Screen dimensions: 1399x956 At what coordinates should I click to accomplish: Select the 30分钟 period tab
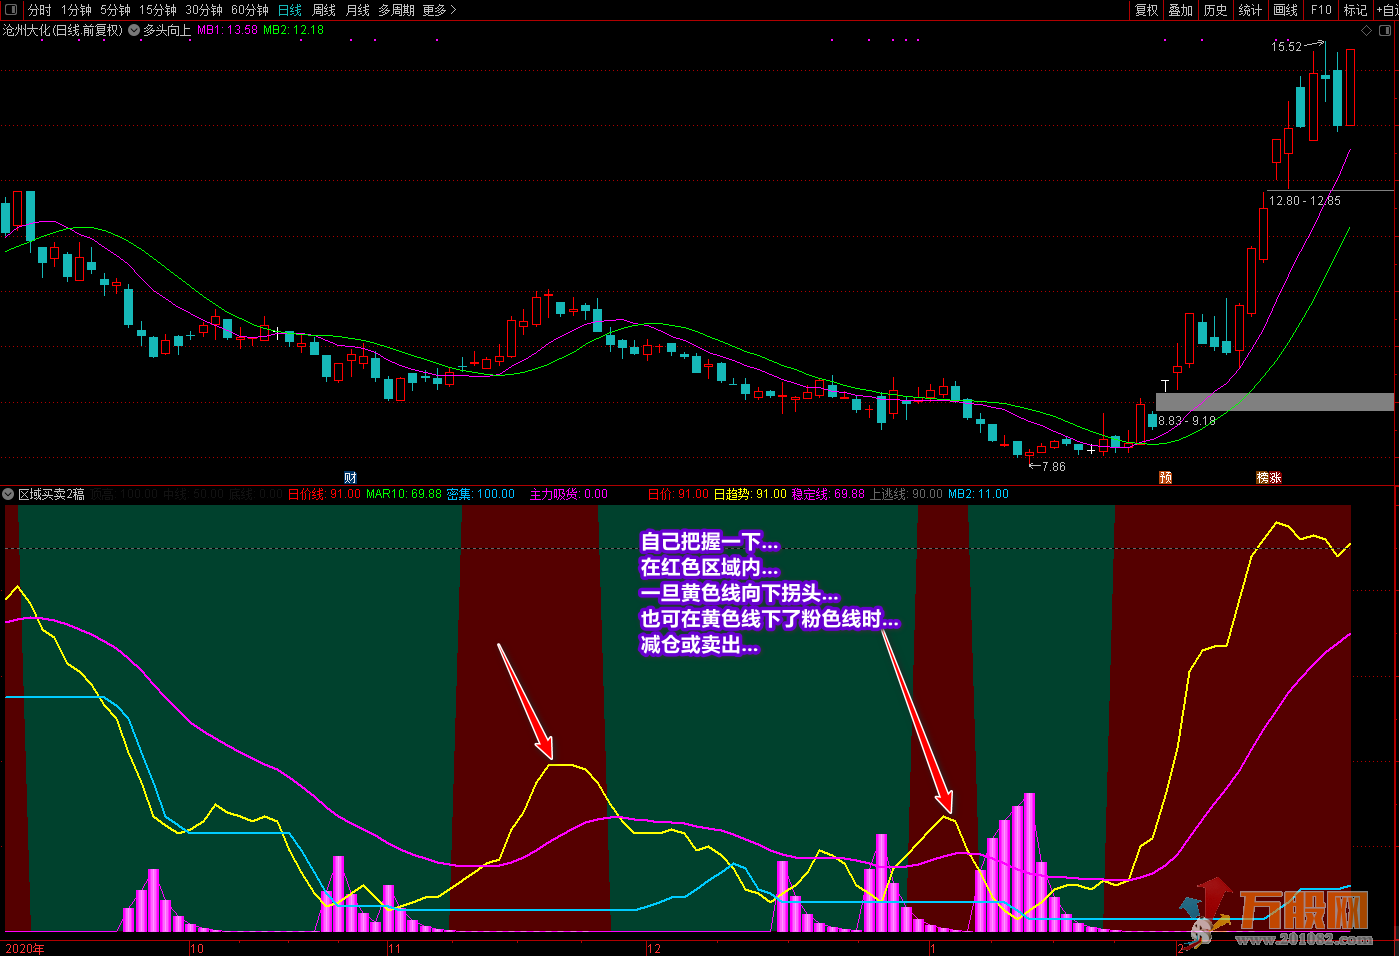point(204,10)
